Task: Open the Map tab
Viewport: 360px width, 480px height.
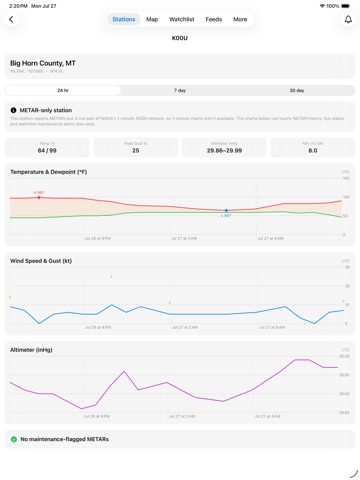Action: pos(152,19)
